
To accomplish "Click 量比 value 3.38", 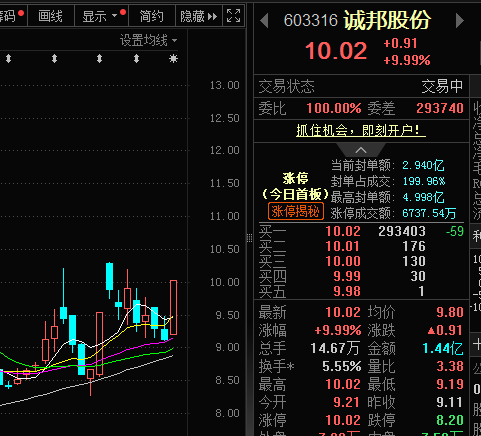I will coord(450,366).
